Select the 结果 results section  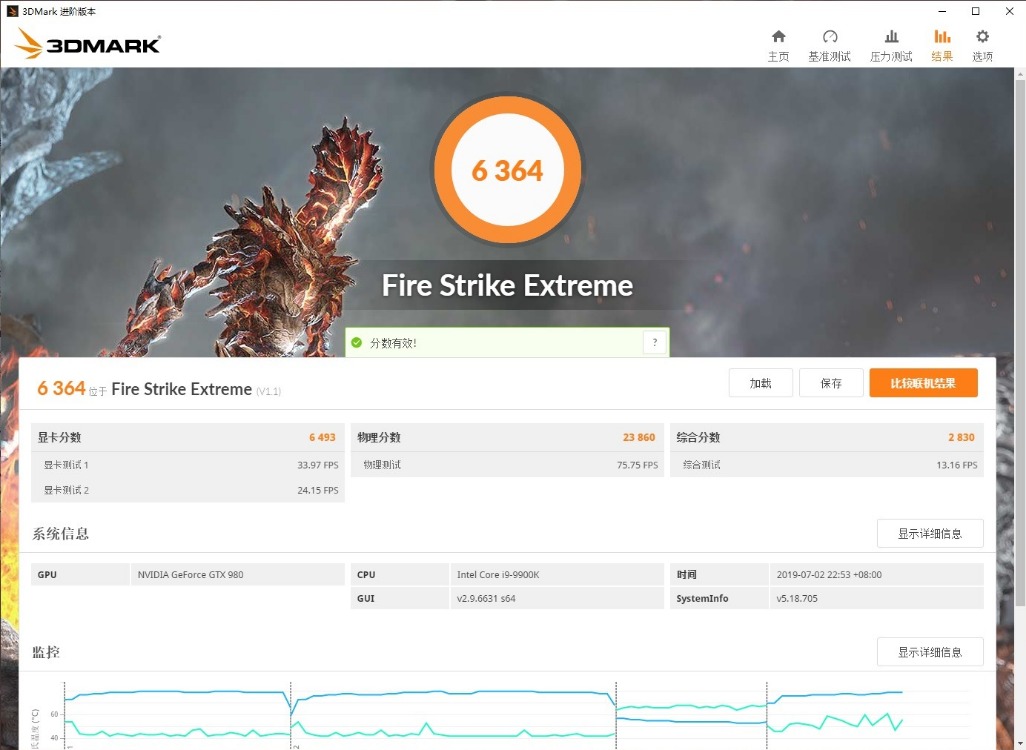pyautogui.click(x=942, y=46)
